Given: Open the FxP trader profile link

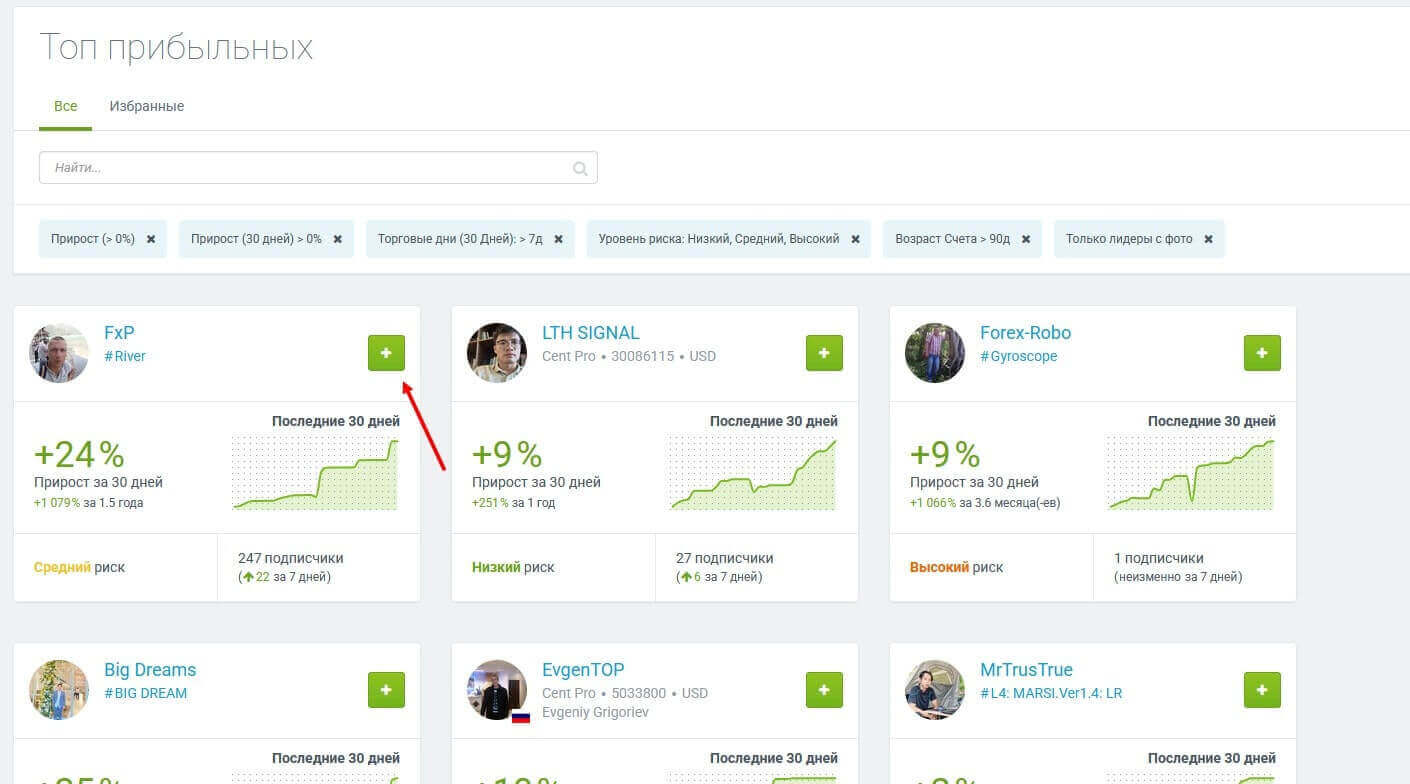Looking at the screenshot, I should [119, 333].
